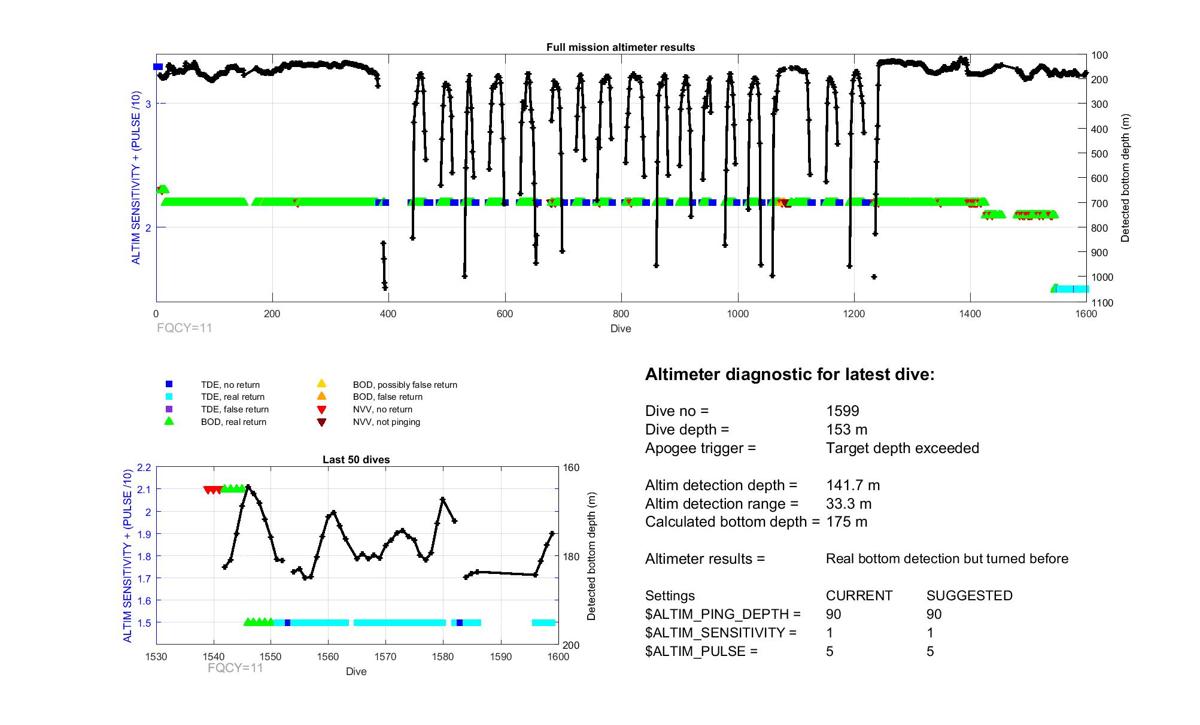Click the '$ALTIM_PING_DEPTH =' setting label
This screenshot has height=725, width=1200.
pyautogui.click(x=723, y=614)
